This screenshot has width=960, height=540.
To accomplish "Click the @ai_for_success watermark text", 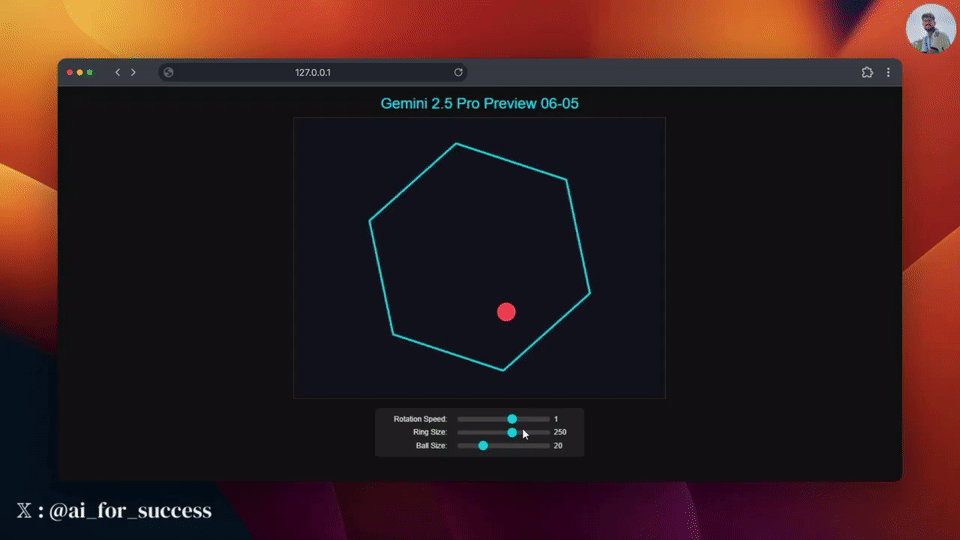I will tap(130, 511).
